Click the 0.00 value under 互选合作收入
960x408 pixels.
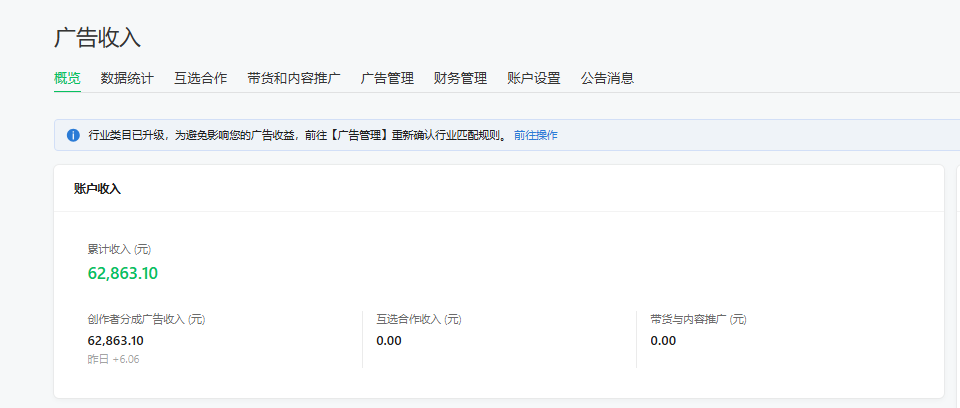point(389,341)
